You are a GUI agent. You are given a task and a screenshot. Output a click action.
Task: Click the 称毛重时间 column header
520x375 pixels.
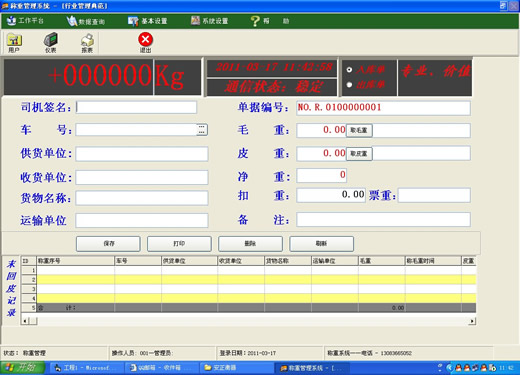[x=433, y=261]
